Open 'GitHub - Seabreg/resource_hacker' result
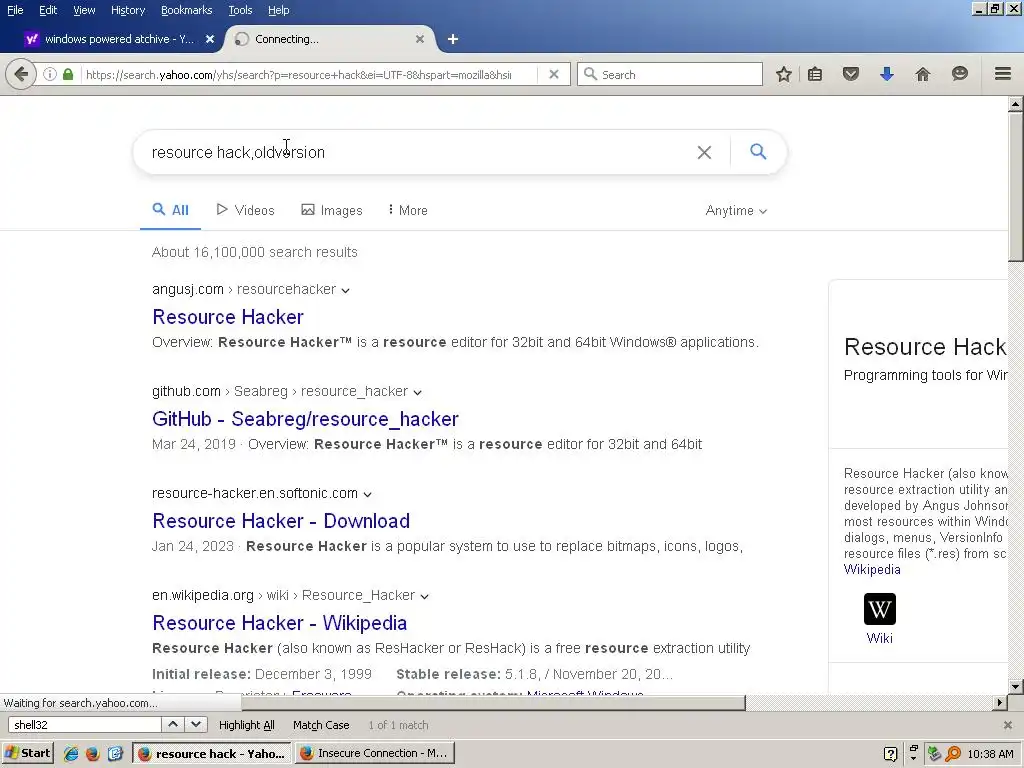This screenshot has width=1024, height=768. click(306, 419)
